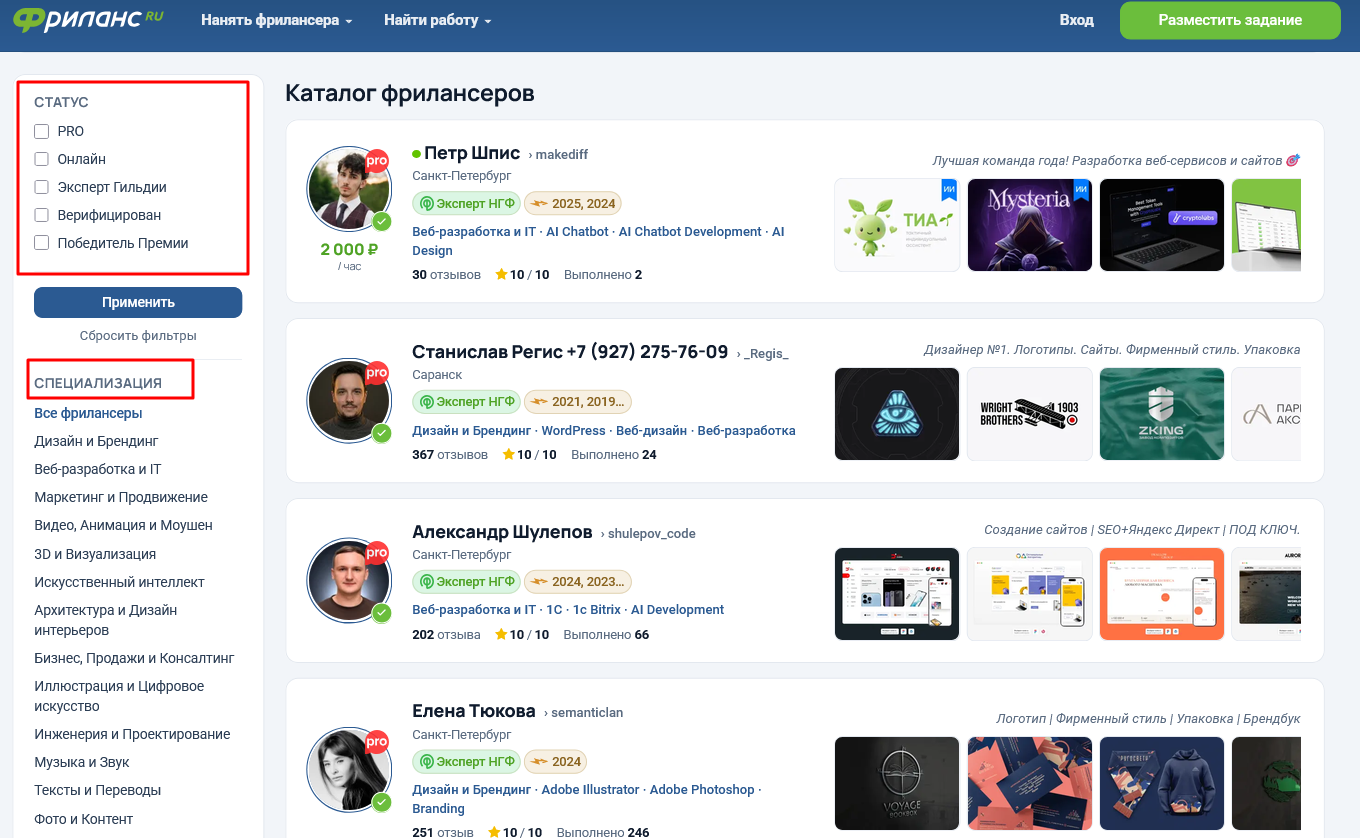Tick the Онлайн status checkbox
Screen dimensions: 1360x838
coord(41,159)
